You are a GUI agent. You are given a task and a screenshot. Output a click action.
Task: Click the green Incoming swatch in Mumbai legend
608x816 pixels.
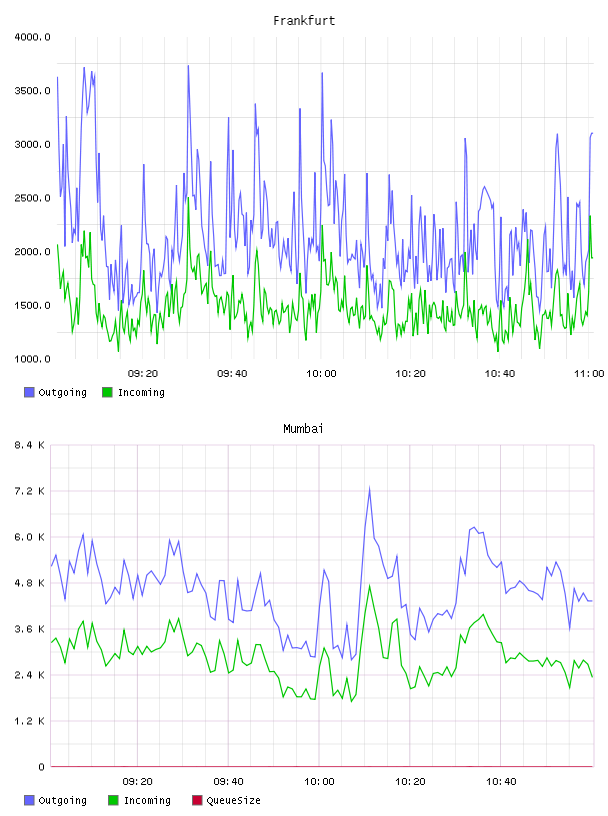coord(113,800)
